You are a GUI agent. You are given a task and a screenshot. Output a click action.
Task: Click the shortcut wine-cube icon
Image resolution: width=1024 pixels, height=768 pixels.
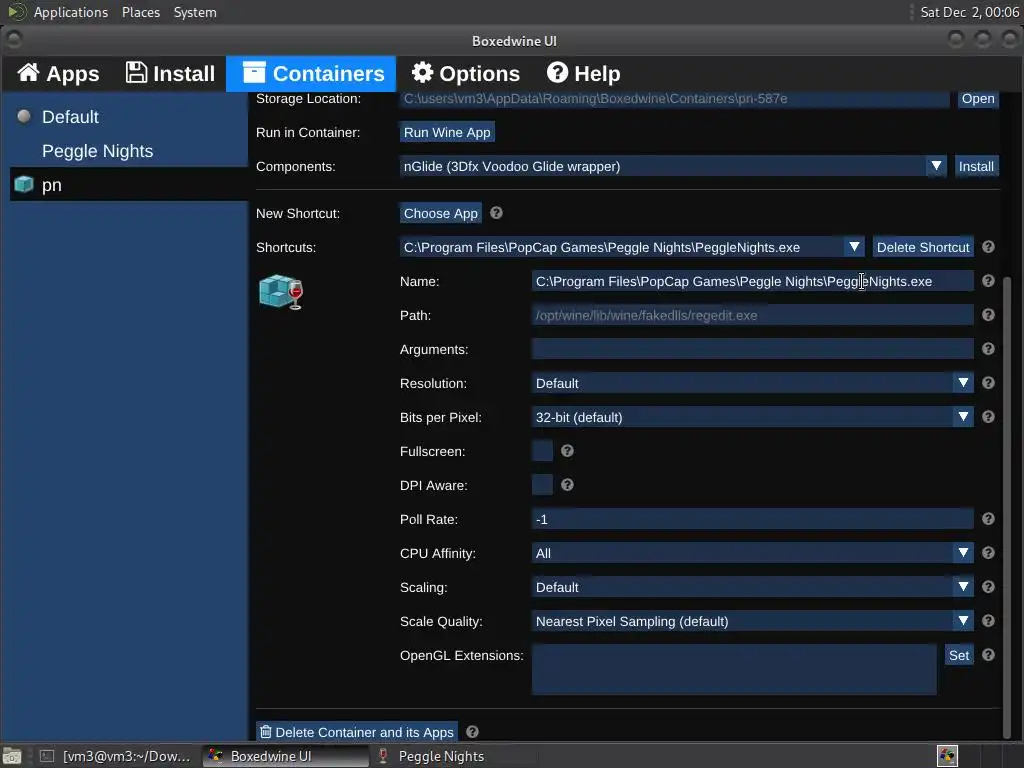[281, 292]
